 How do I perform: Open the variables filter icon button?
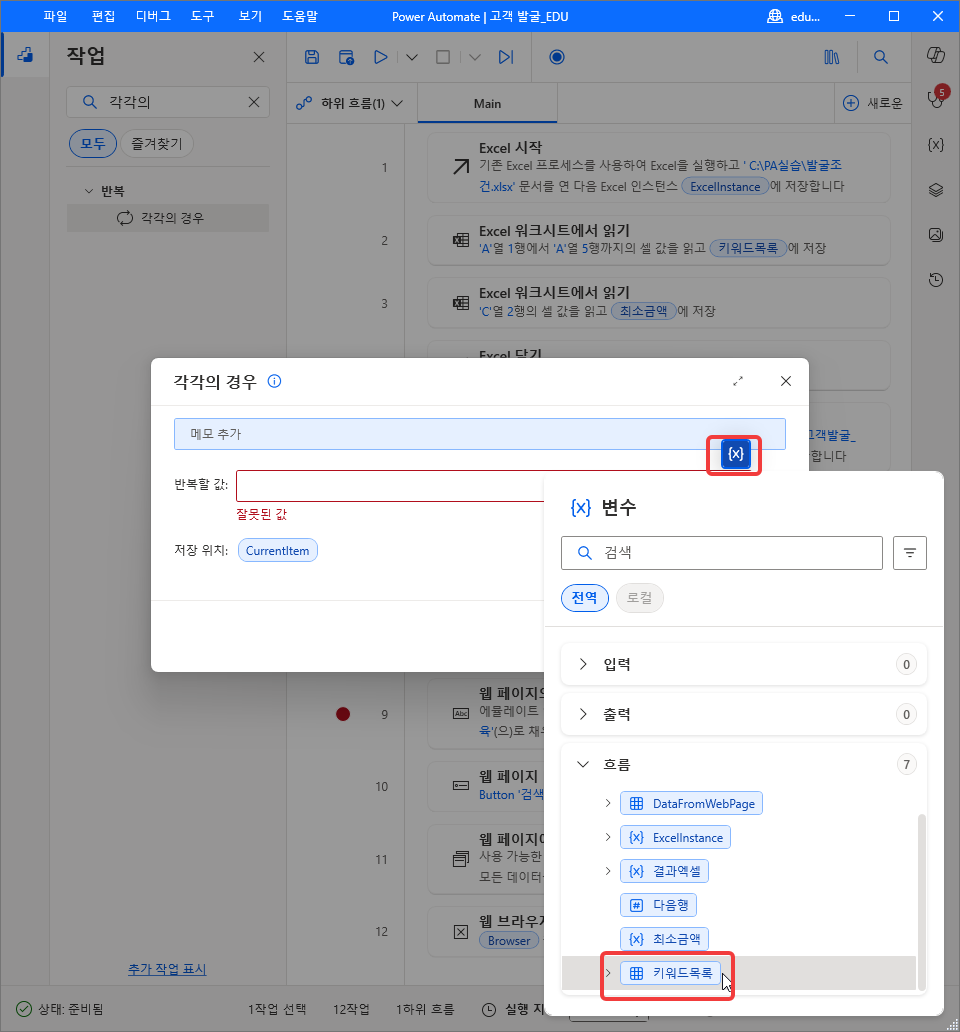909,553
